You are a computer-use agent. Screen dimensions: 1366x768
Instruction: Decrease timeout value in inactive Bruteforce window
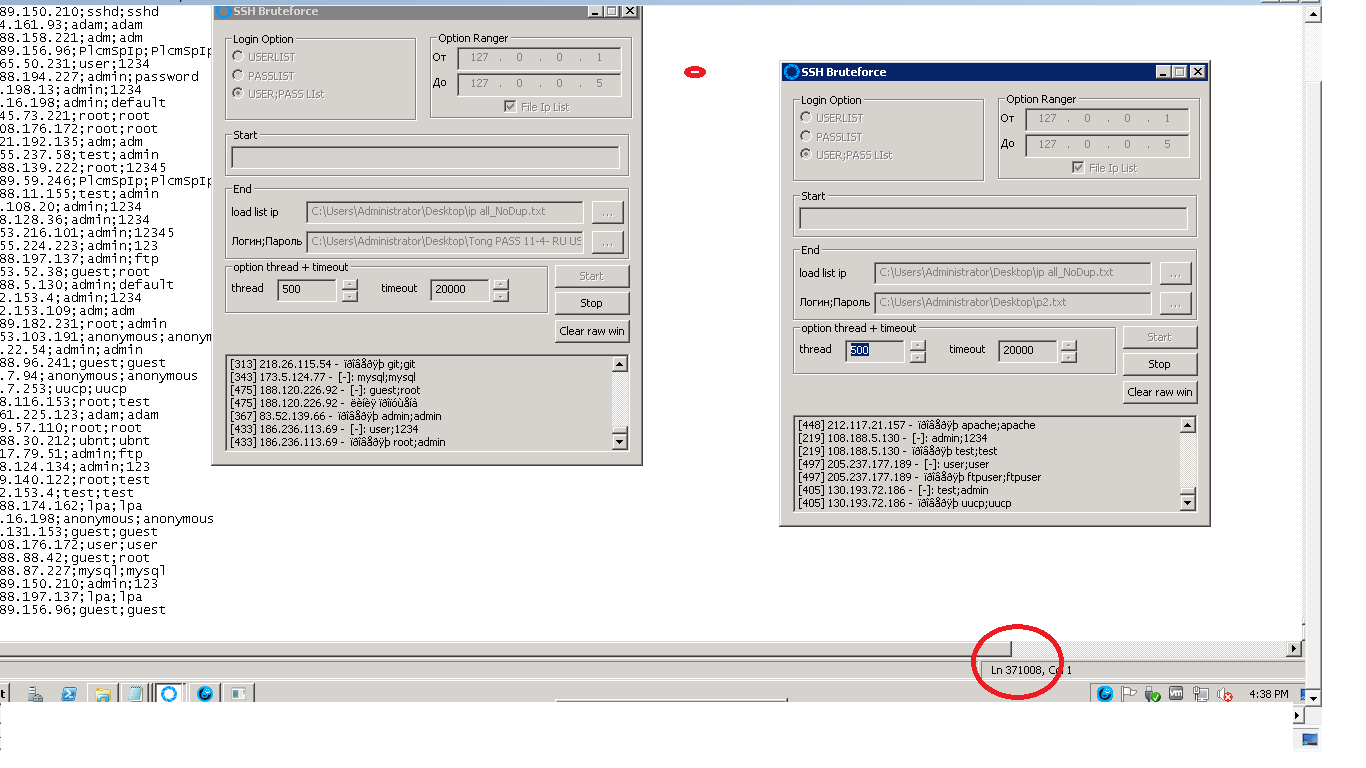coord(501,296)
